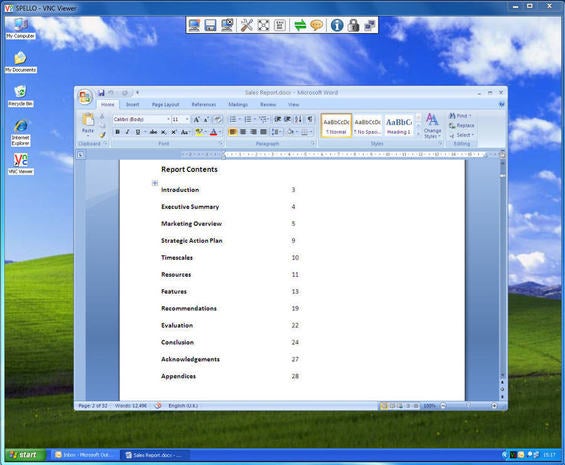This screenshot has height=465, width=565.
Task: Open the Calibri font name dropdown
Action: pos(168,119)
